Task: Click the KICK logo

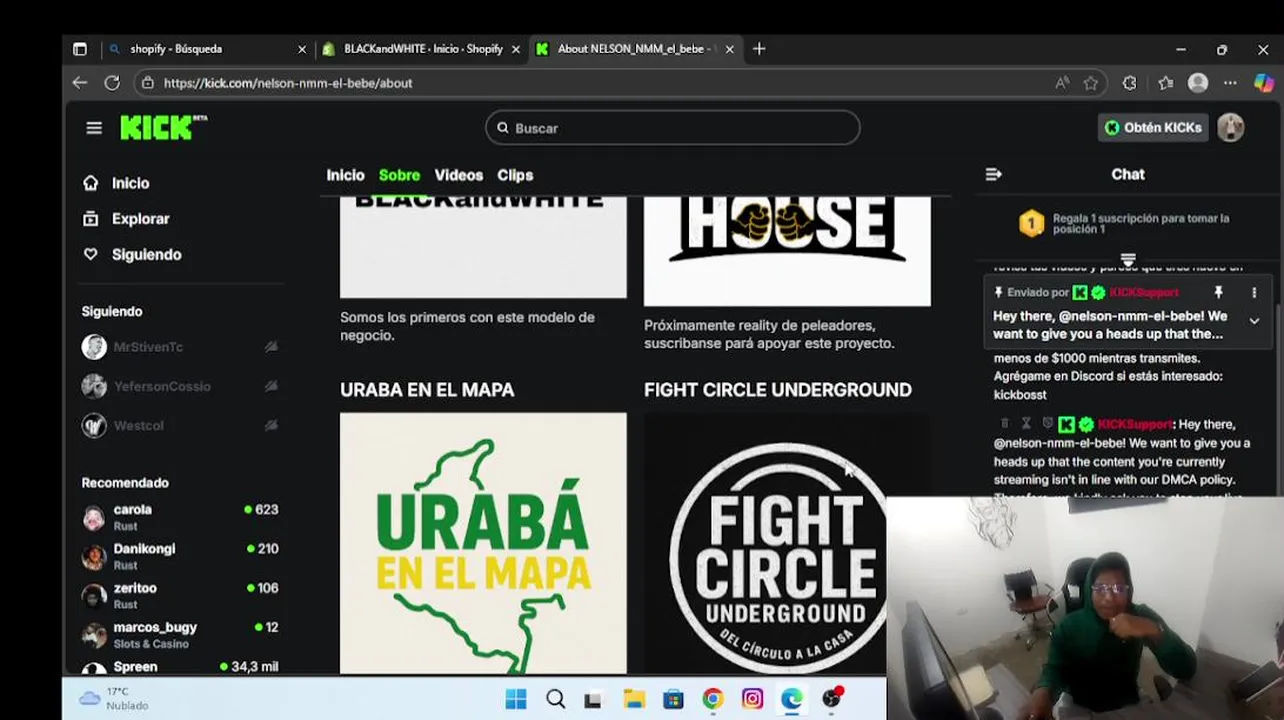Action: [x=163, y=127]
